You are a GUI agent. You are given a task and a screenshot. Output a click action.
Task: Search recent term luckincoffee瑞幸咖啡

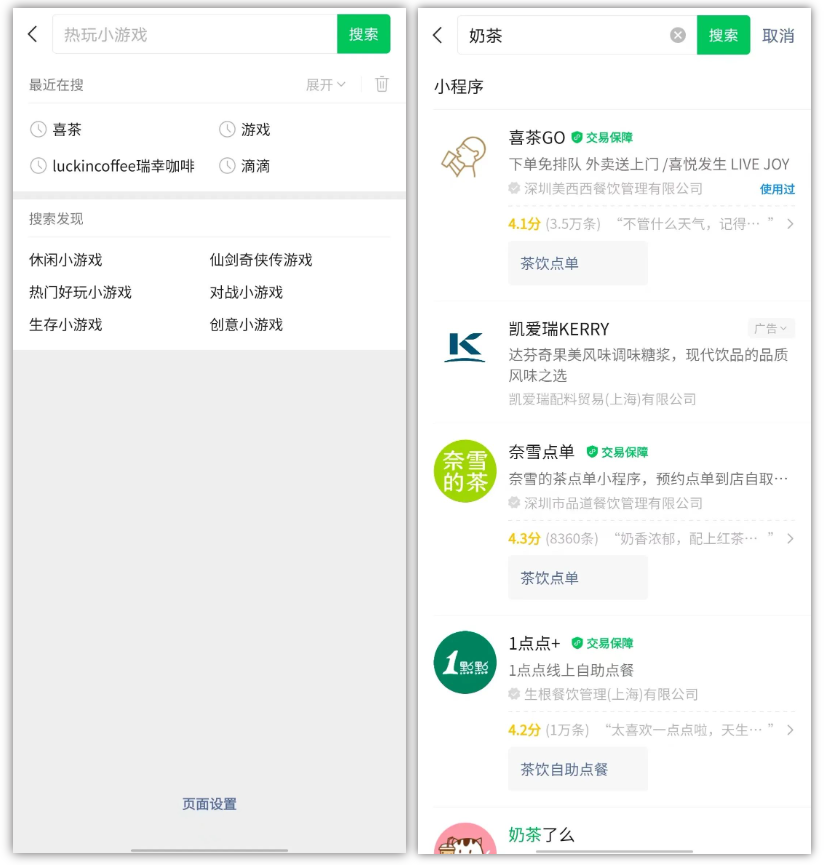(123, 165)
